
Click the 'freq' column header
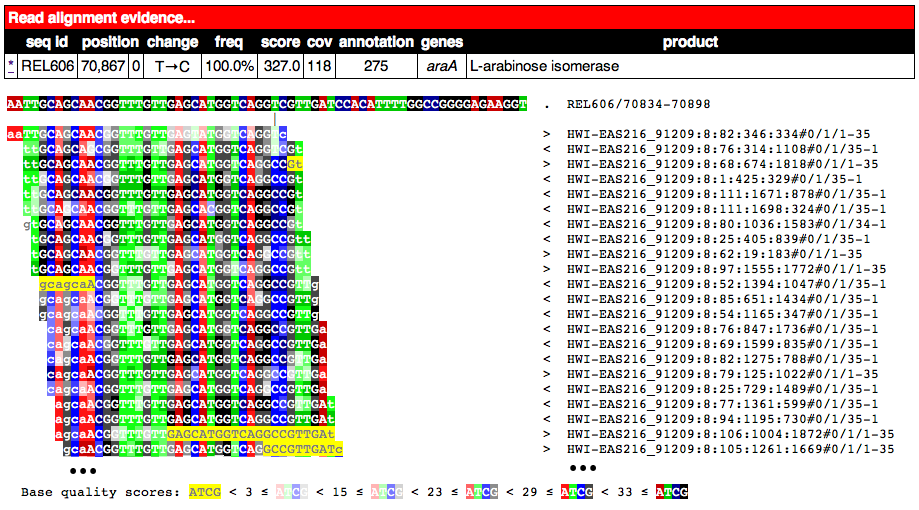pyautogui.click(x=229, y=42)
